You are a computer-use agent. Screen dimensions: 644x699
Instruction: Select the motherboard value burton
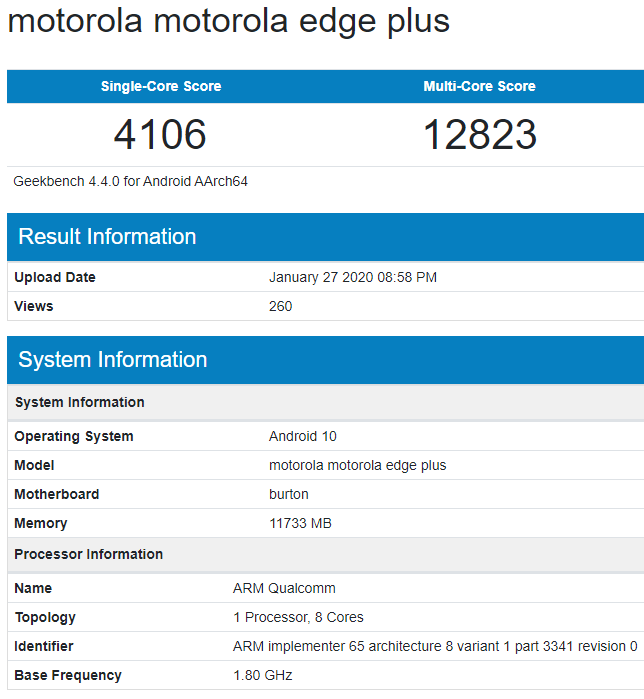(288, 494)
